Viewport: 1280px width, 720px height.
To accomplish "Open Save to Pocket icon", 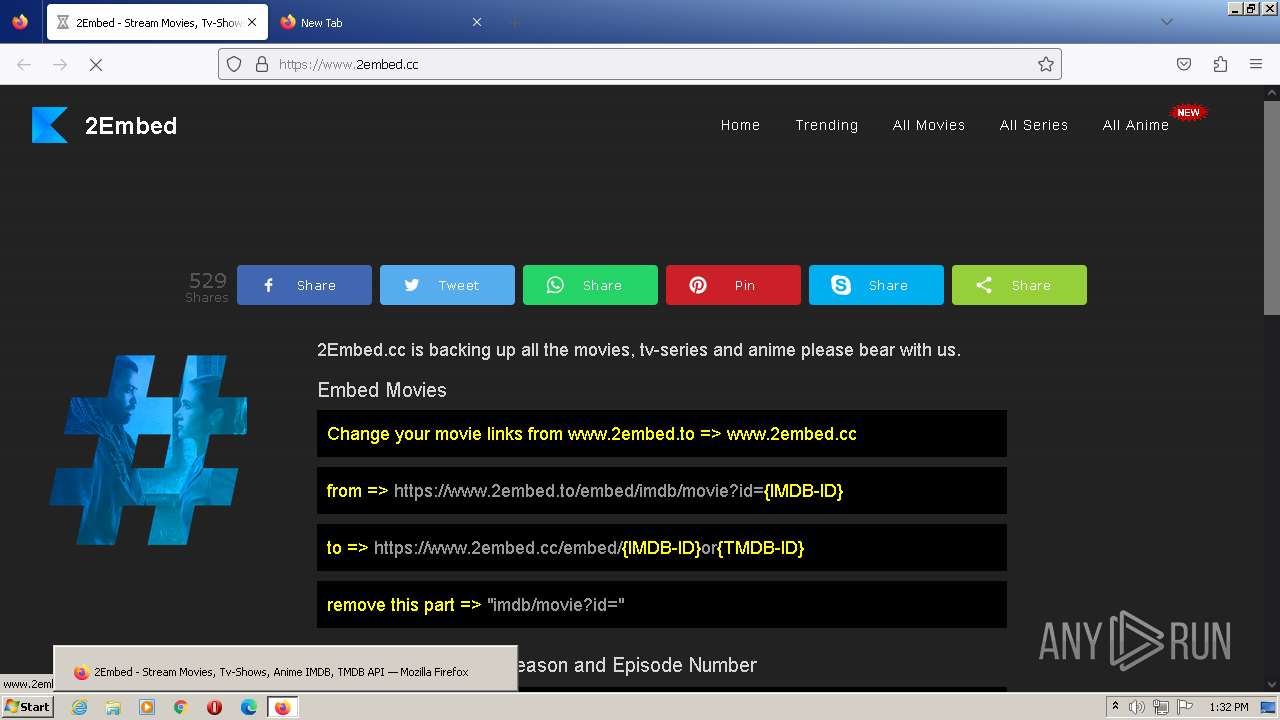I will [x=1184, y=64].
